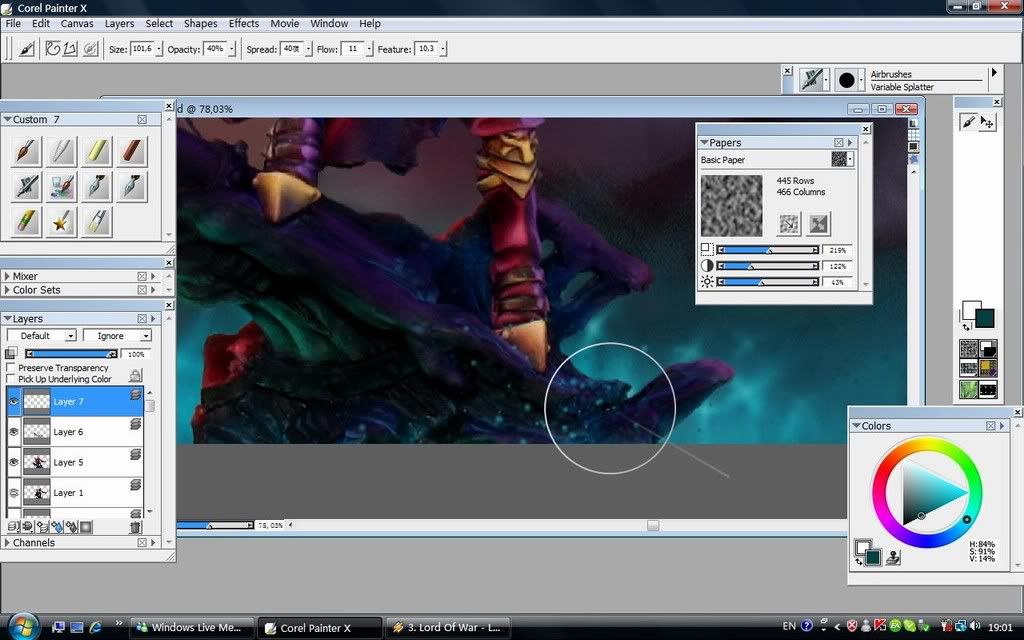Pick the yellow chalk in the Custom palette
The width and height of the screenshot is (1024, 640).
(x=97, y=152)
